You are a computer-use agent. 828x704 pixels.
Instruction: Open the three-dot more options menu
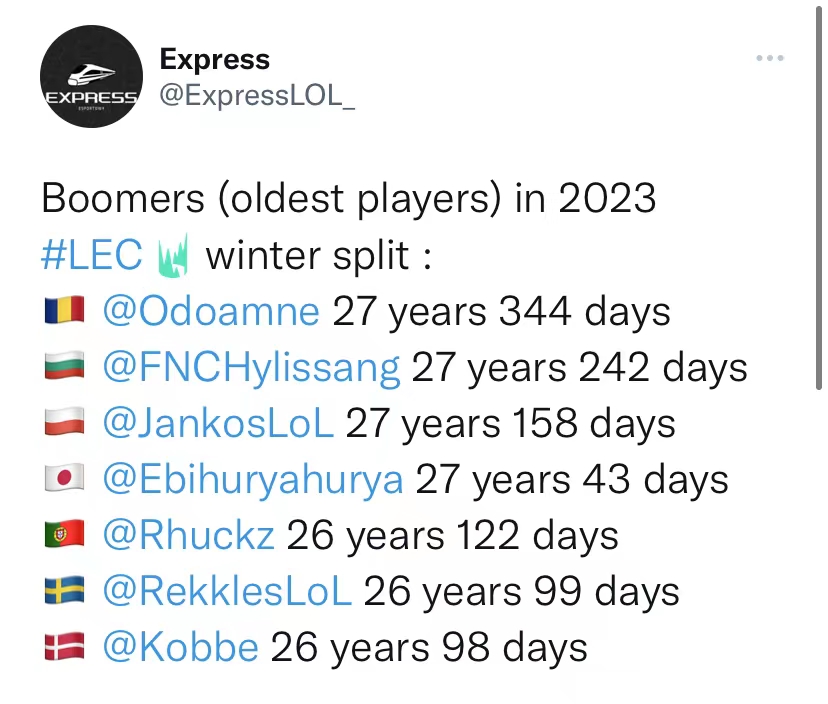769,58
